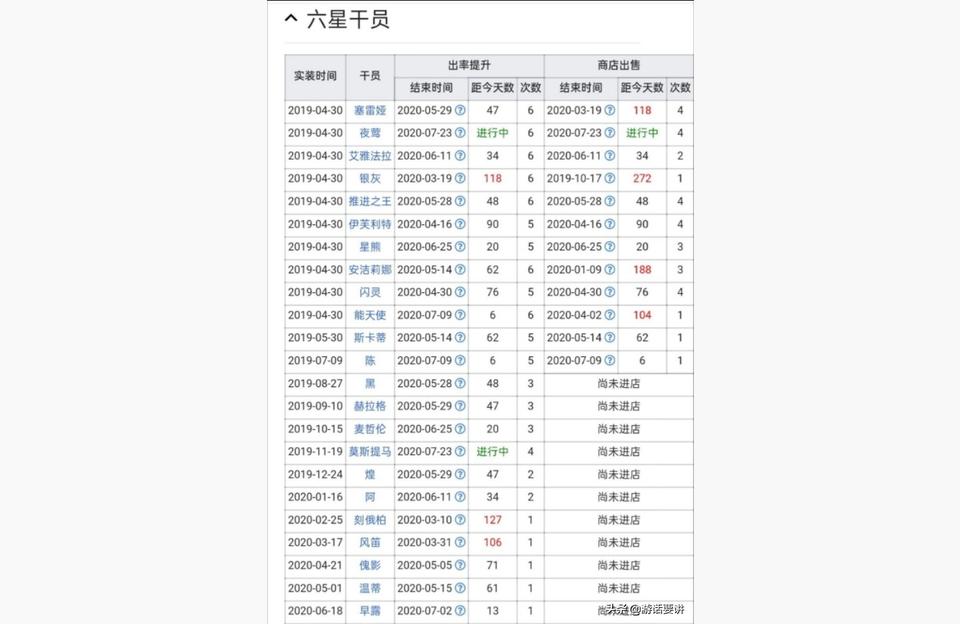Viewport: 960px width, 624px height.
Task: Select the 出率提升 header cell
Action: point(469,66)
